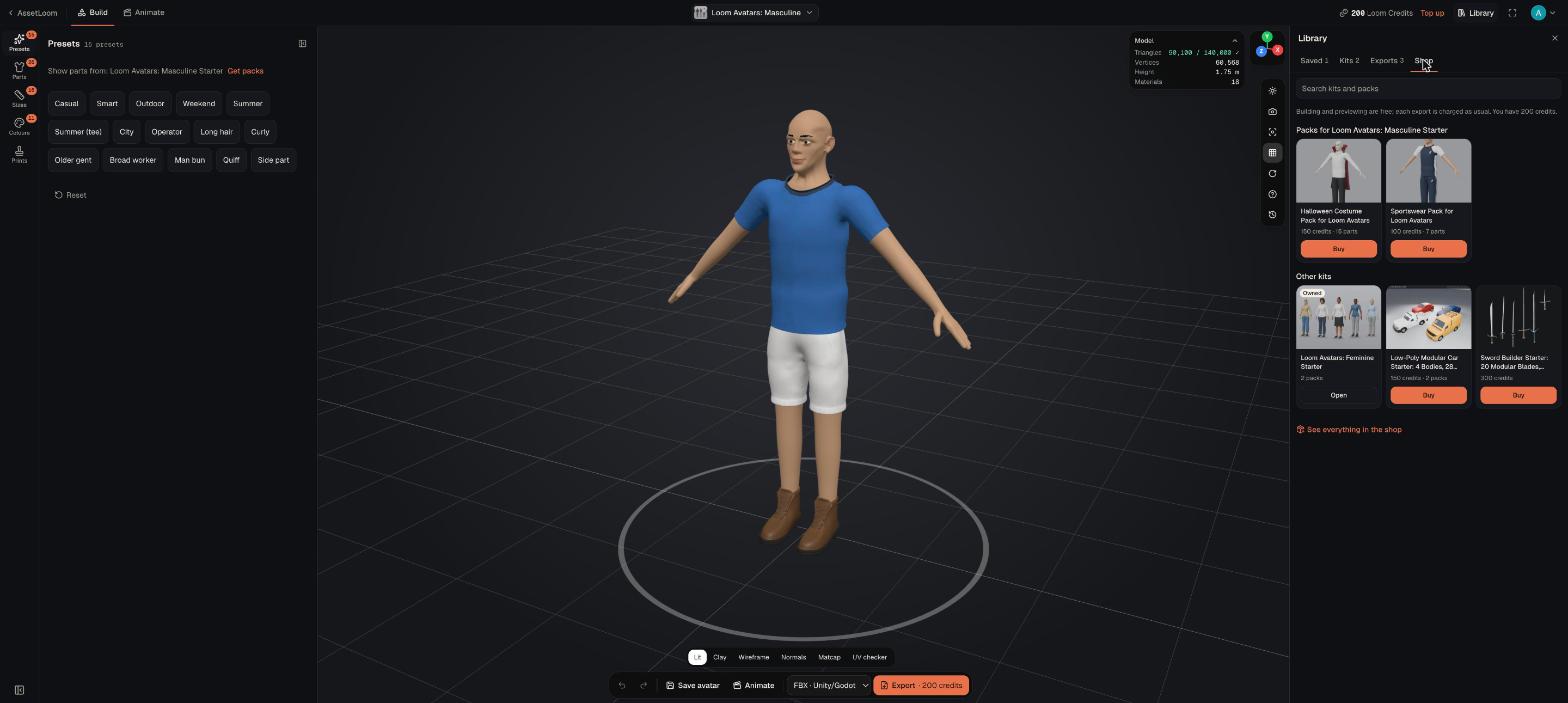Click the green Y axis gizmo
The image size is (1568, 703).
click(x=1267, y=38)
